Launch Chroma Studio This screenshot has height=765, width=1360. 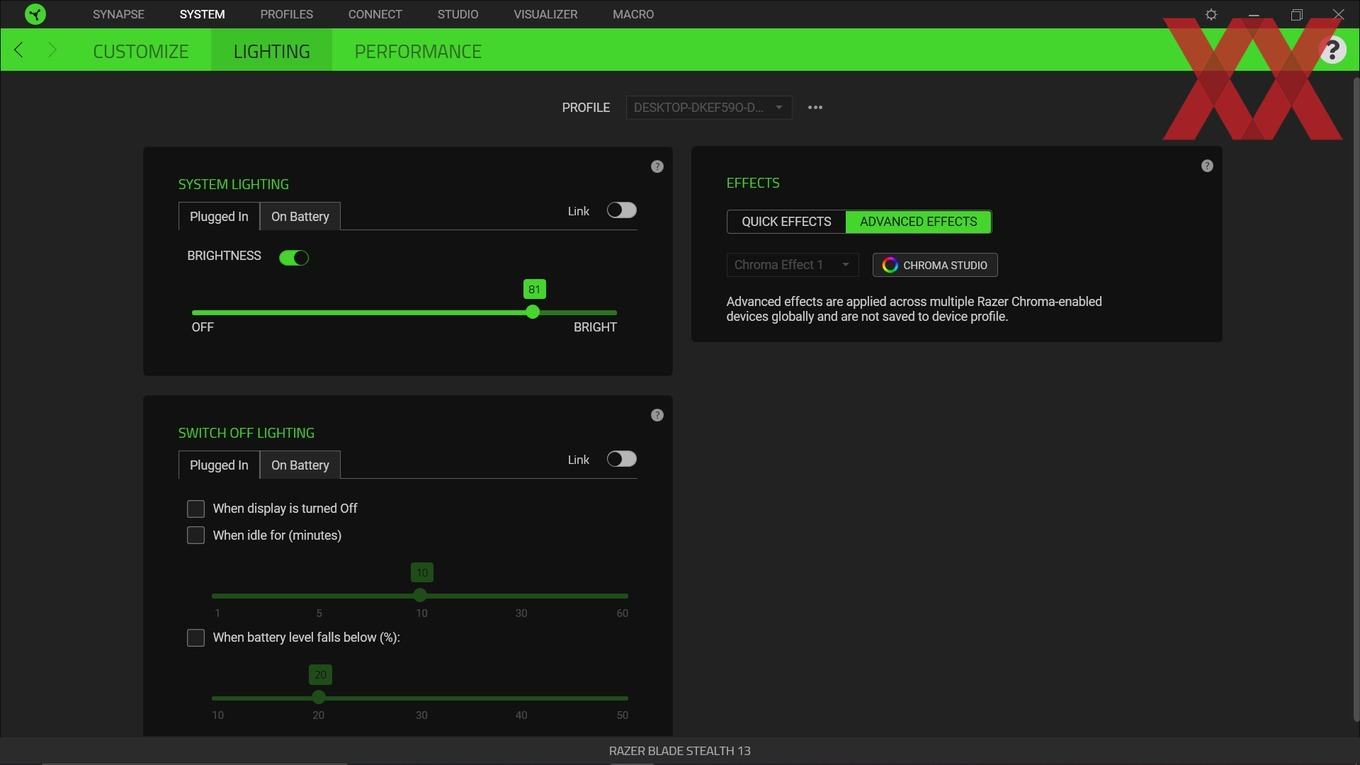[935, 265]
